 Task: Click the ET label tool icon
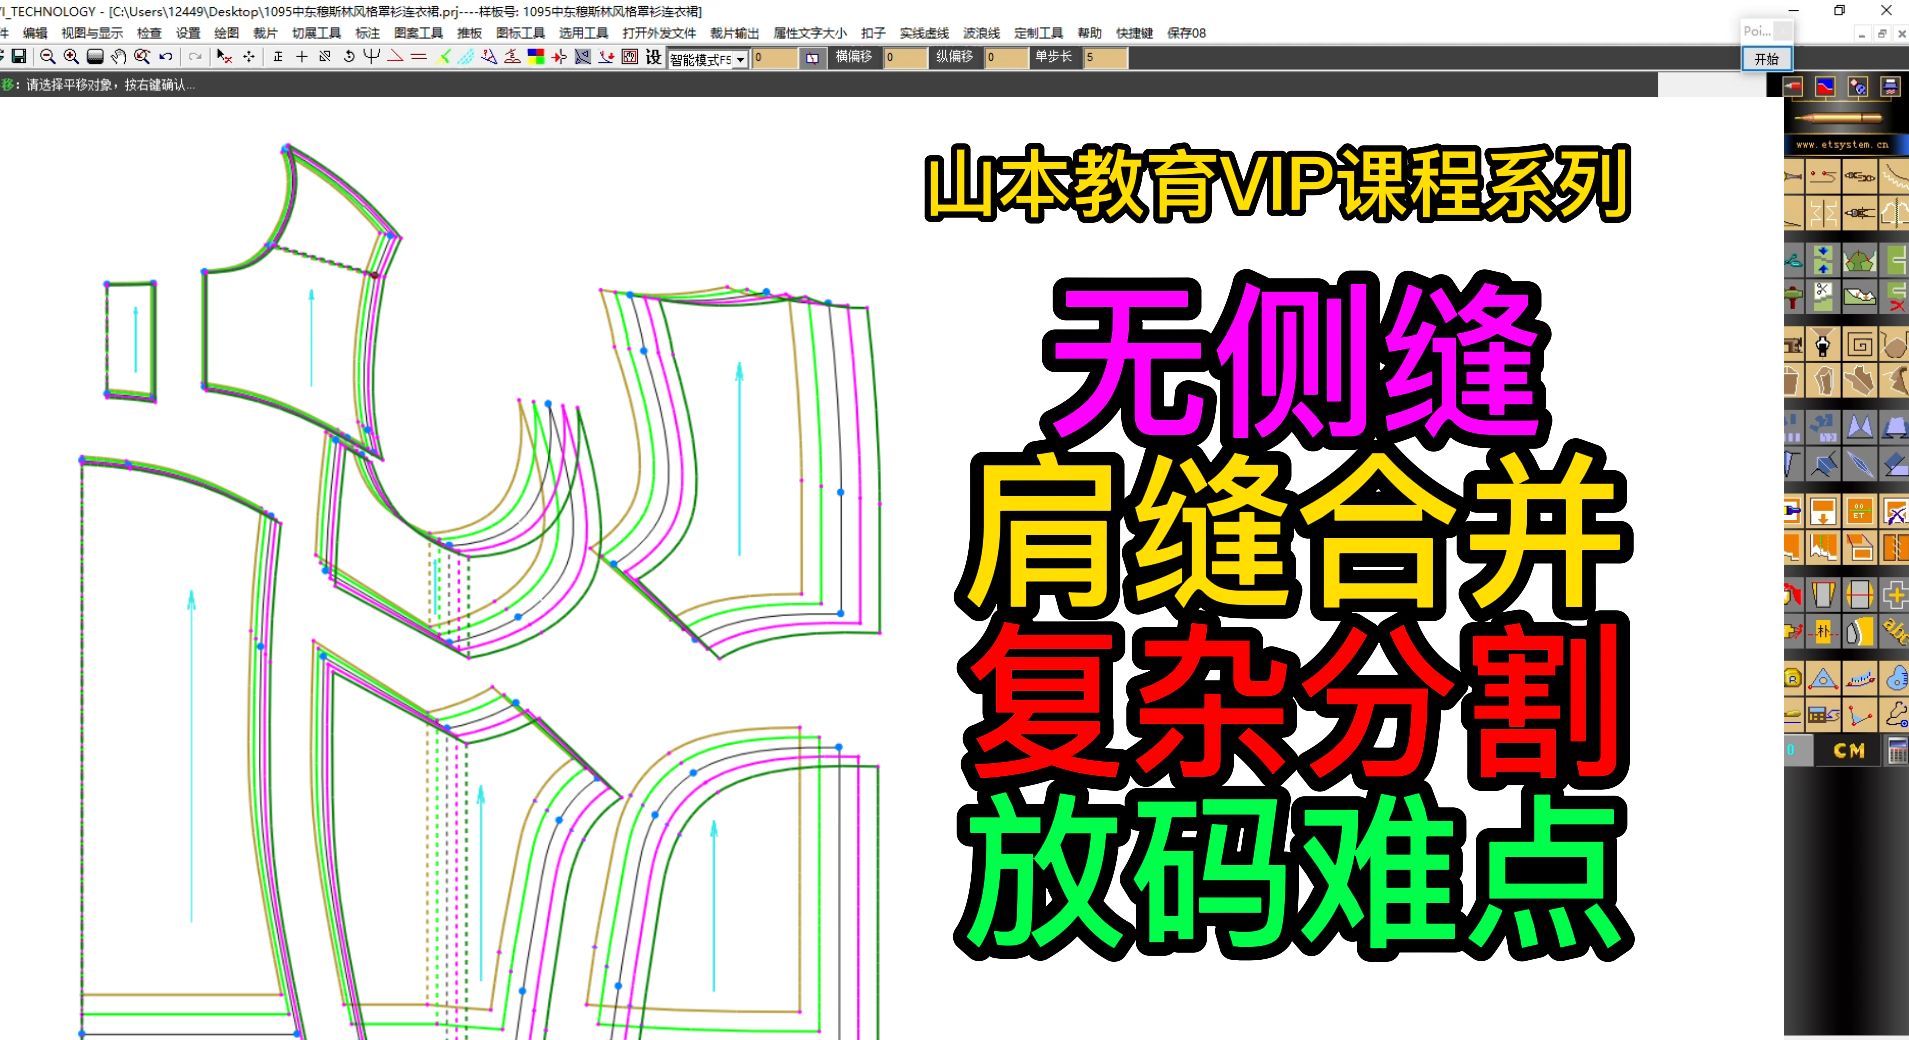click(x=1859, y=511)
